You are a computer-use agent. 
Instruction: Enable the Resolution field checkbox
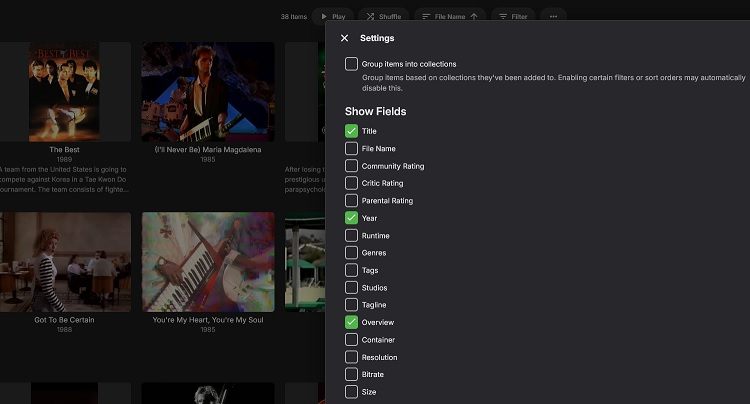click(351, 357)
